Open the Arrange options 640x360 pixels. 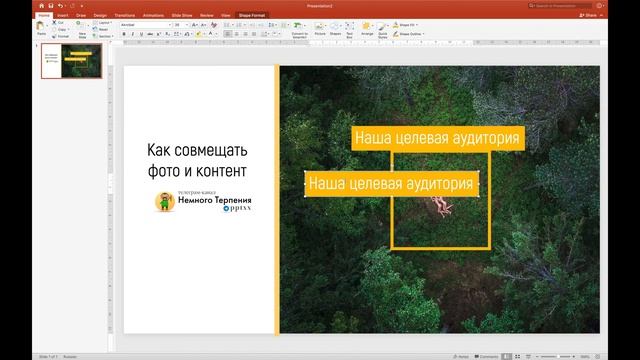coord(367,29)
